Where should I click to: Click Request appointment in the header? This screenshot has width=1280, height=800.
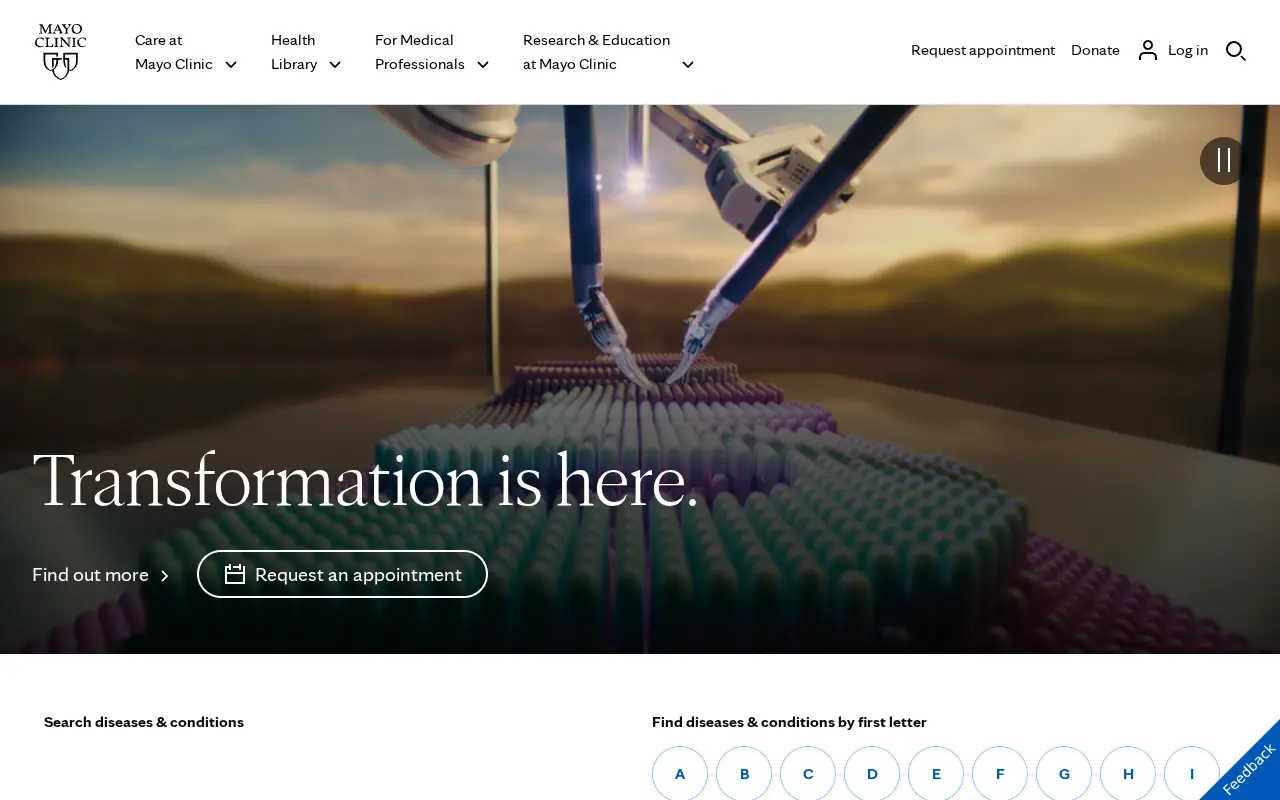[983, 50]
